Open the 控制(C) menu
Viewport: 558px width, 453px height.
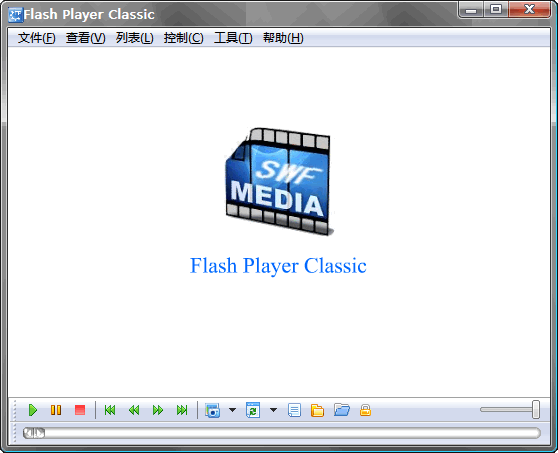pyautogui.click(x=184, y=38)
